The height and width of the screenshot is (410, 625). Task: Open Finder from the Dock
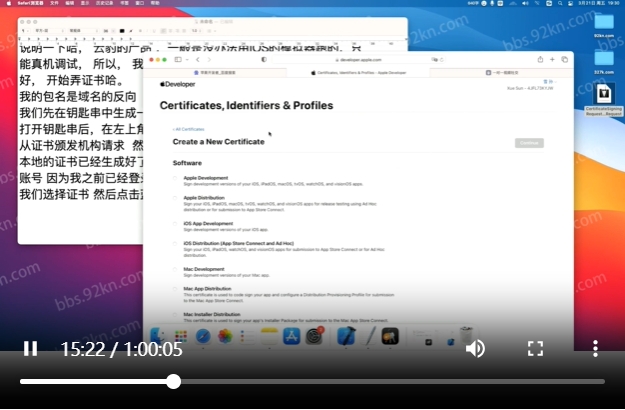tap(158, 336)
